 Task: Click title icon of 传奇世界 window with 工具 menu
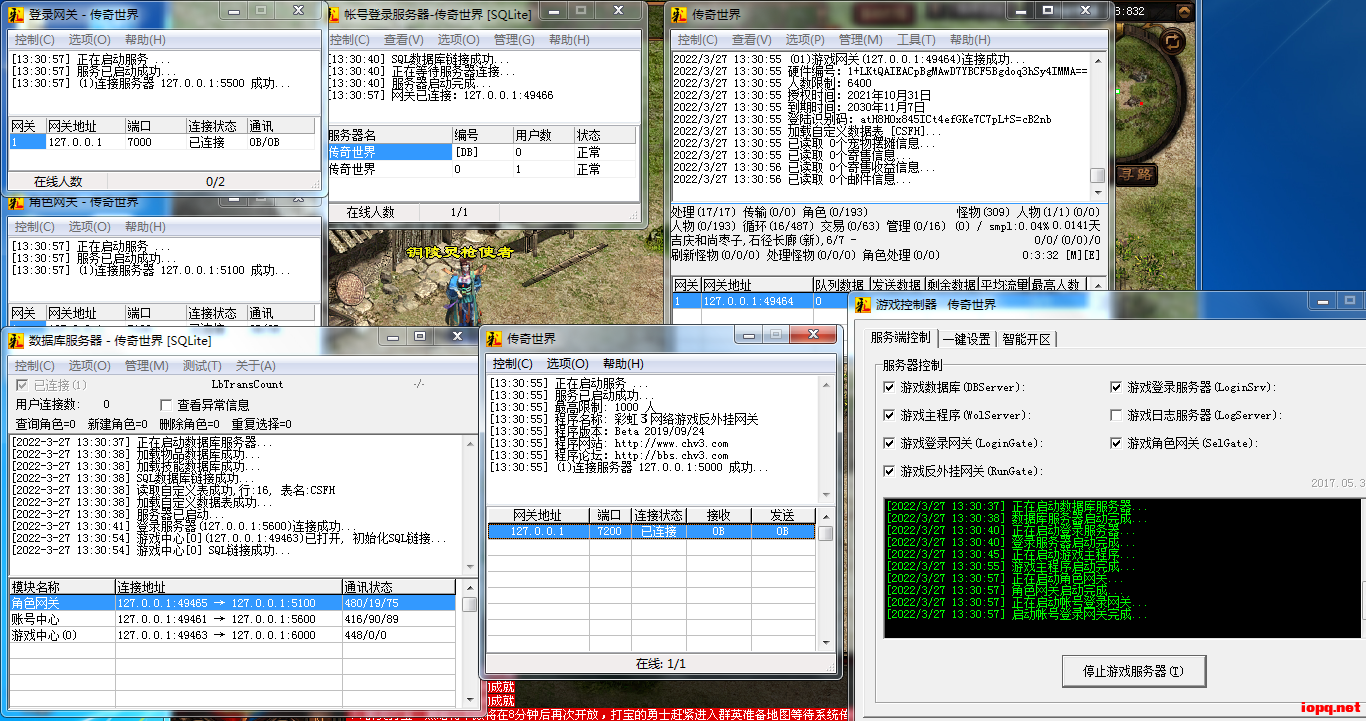click(679, 15)
